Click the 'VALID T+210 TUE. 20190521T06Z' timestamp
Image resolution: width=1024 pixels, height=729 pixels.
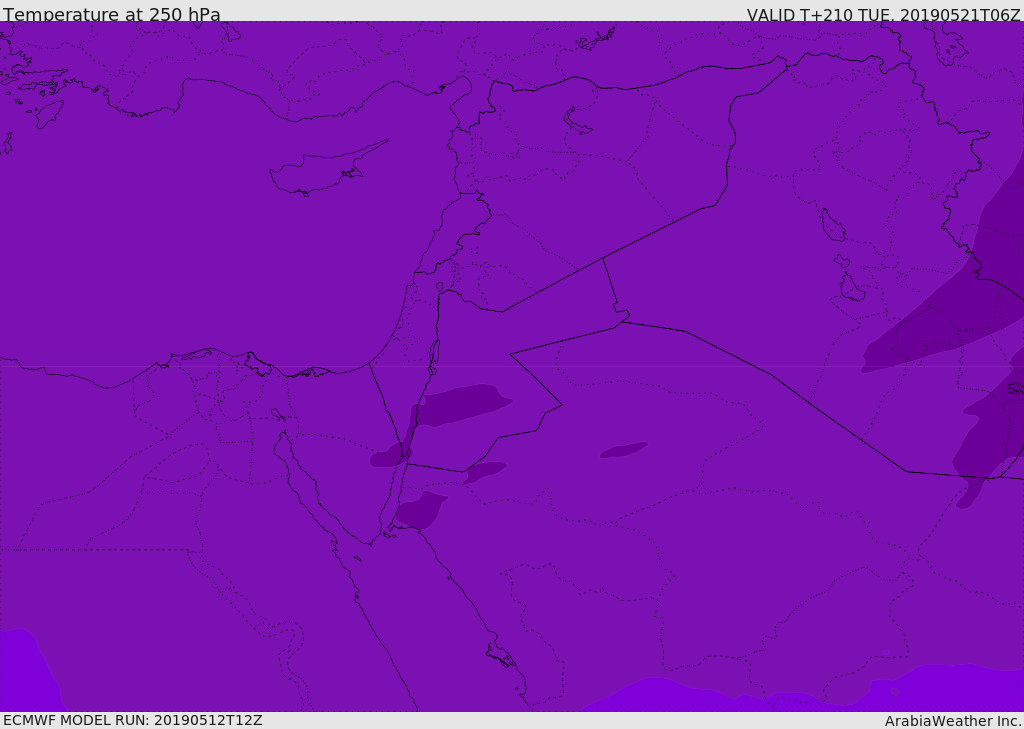pyautogui.click(x=884, y=14)
